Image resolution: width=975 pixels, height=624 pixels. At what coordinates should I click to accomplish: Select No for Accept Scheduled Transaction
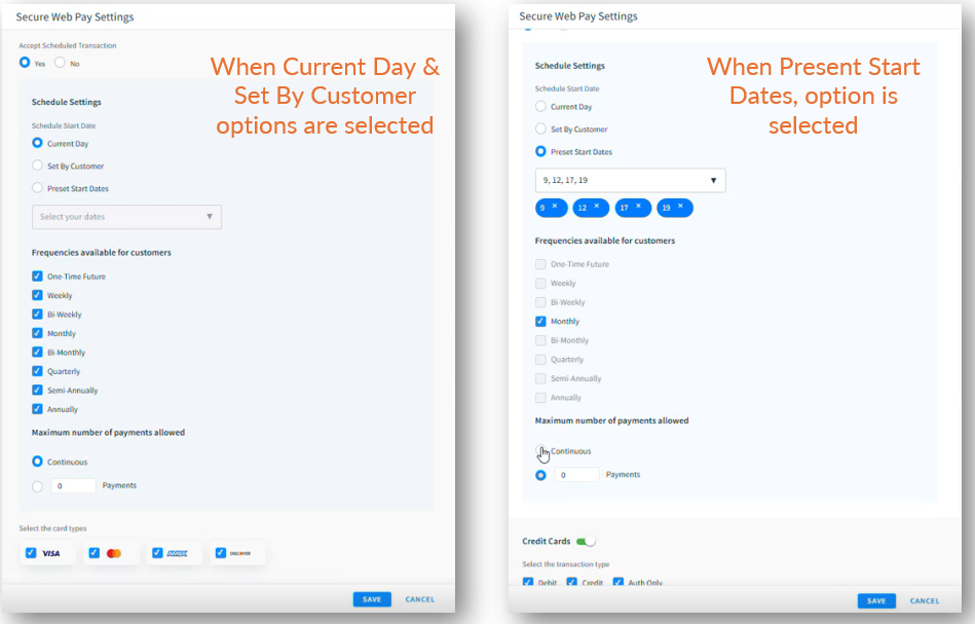pos(60,62)
